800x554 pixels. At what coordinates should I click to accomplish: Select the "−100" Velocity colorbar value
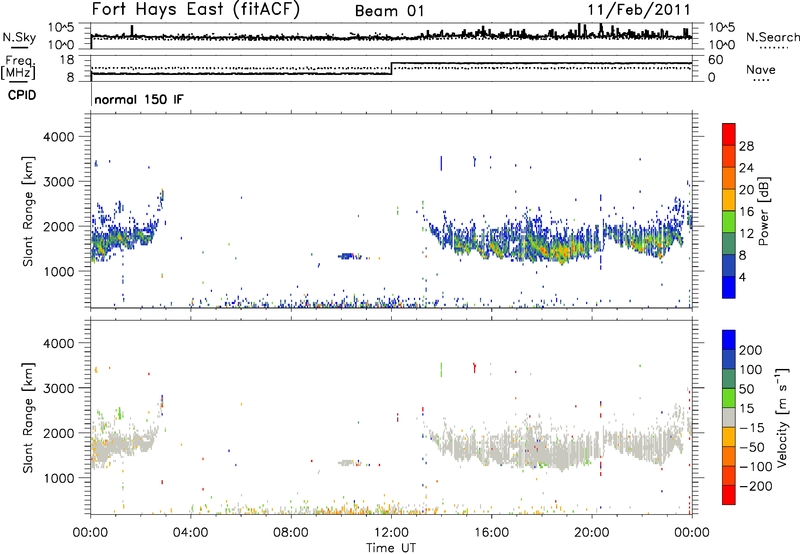tap(756, 467)
